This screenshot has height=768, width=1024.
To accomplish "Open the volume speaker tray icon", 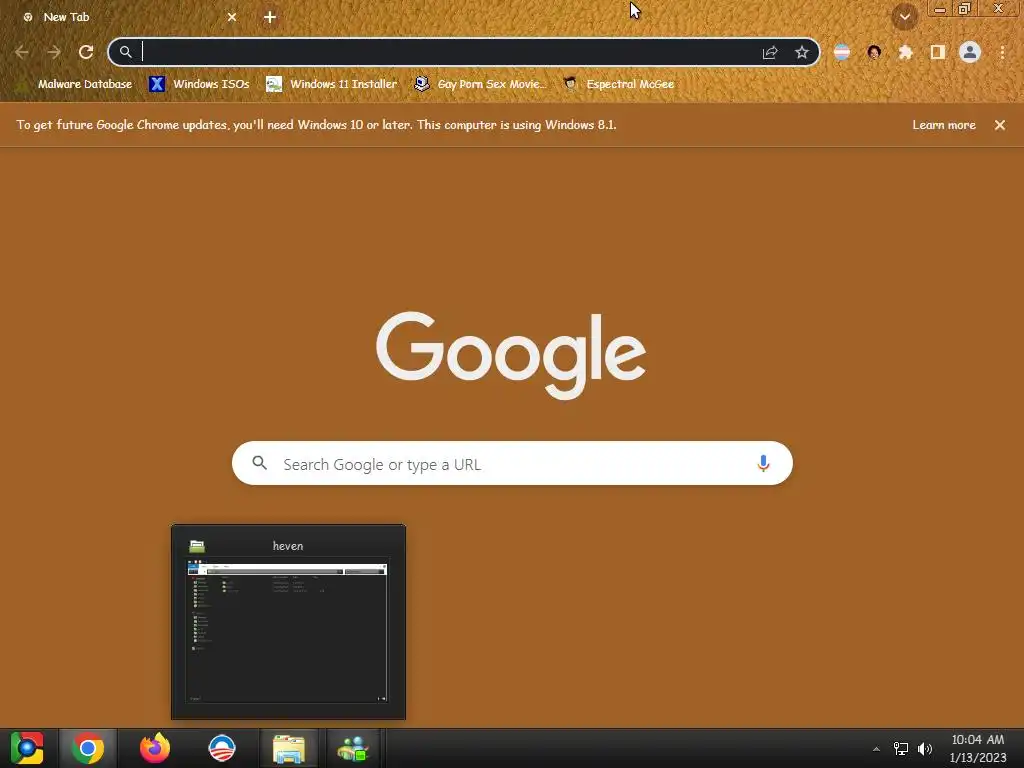I will pos(925,749).
